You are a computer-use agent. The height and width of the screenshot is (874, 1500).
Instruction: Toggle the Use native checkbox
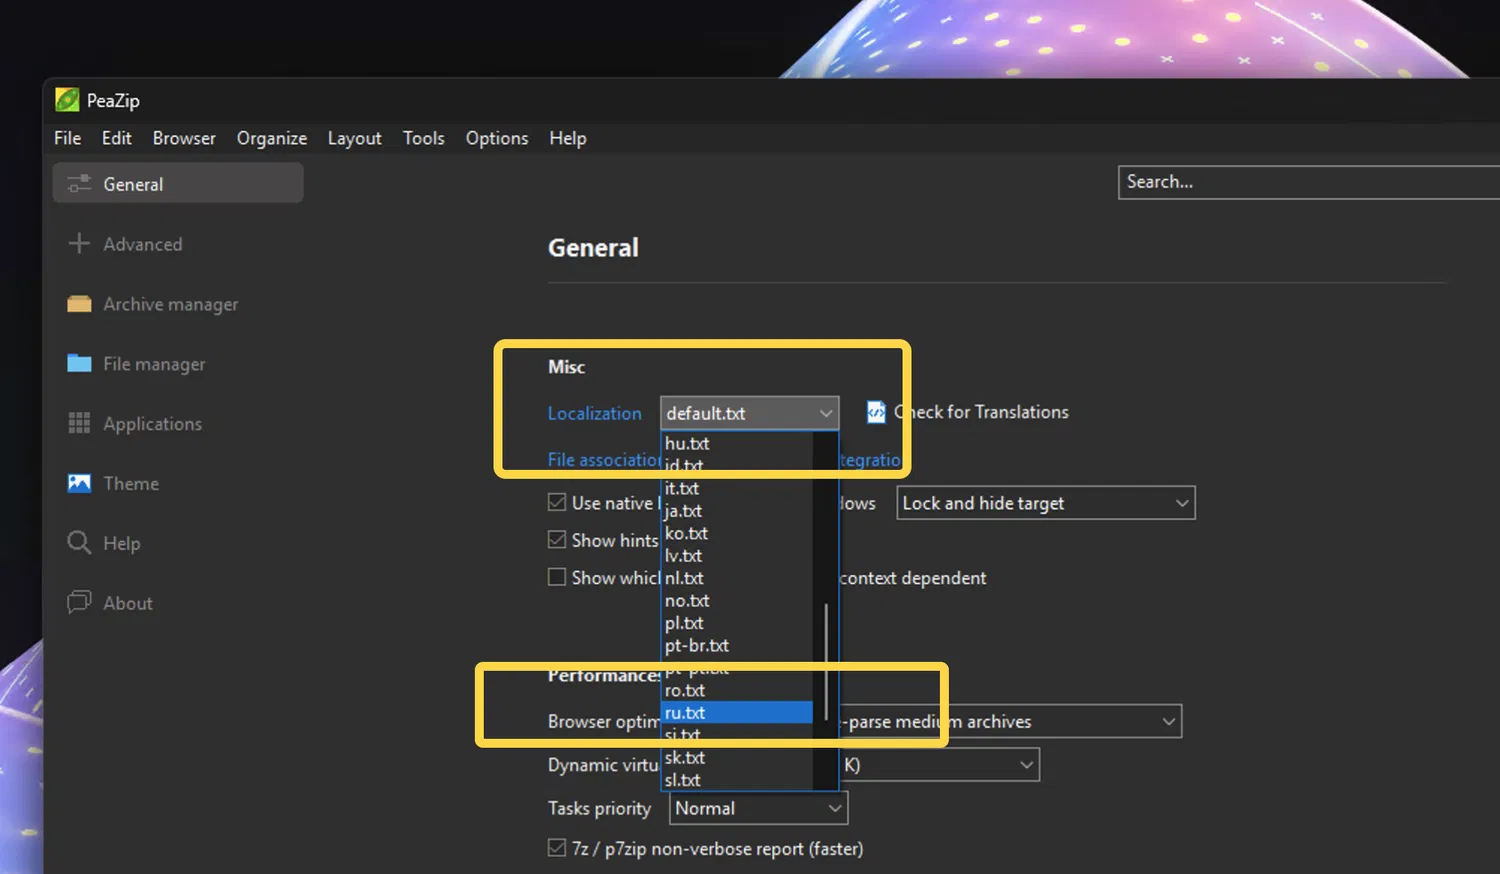pos(557,502)
